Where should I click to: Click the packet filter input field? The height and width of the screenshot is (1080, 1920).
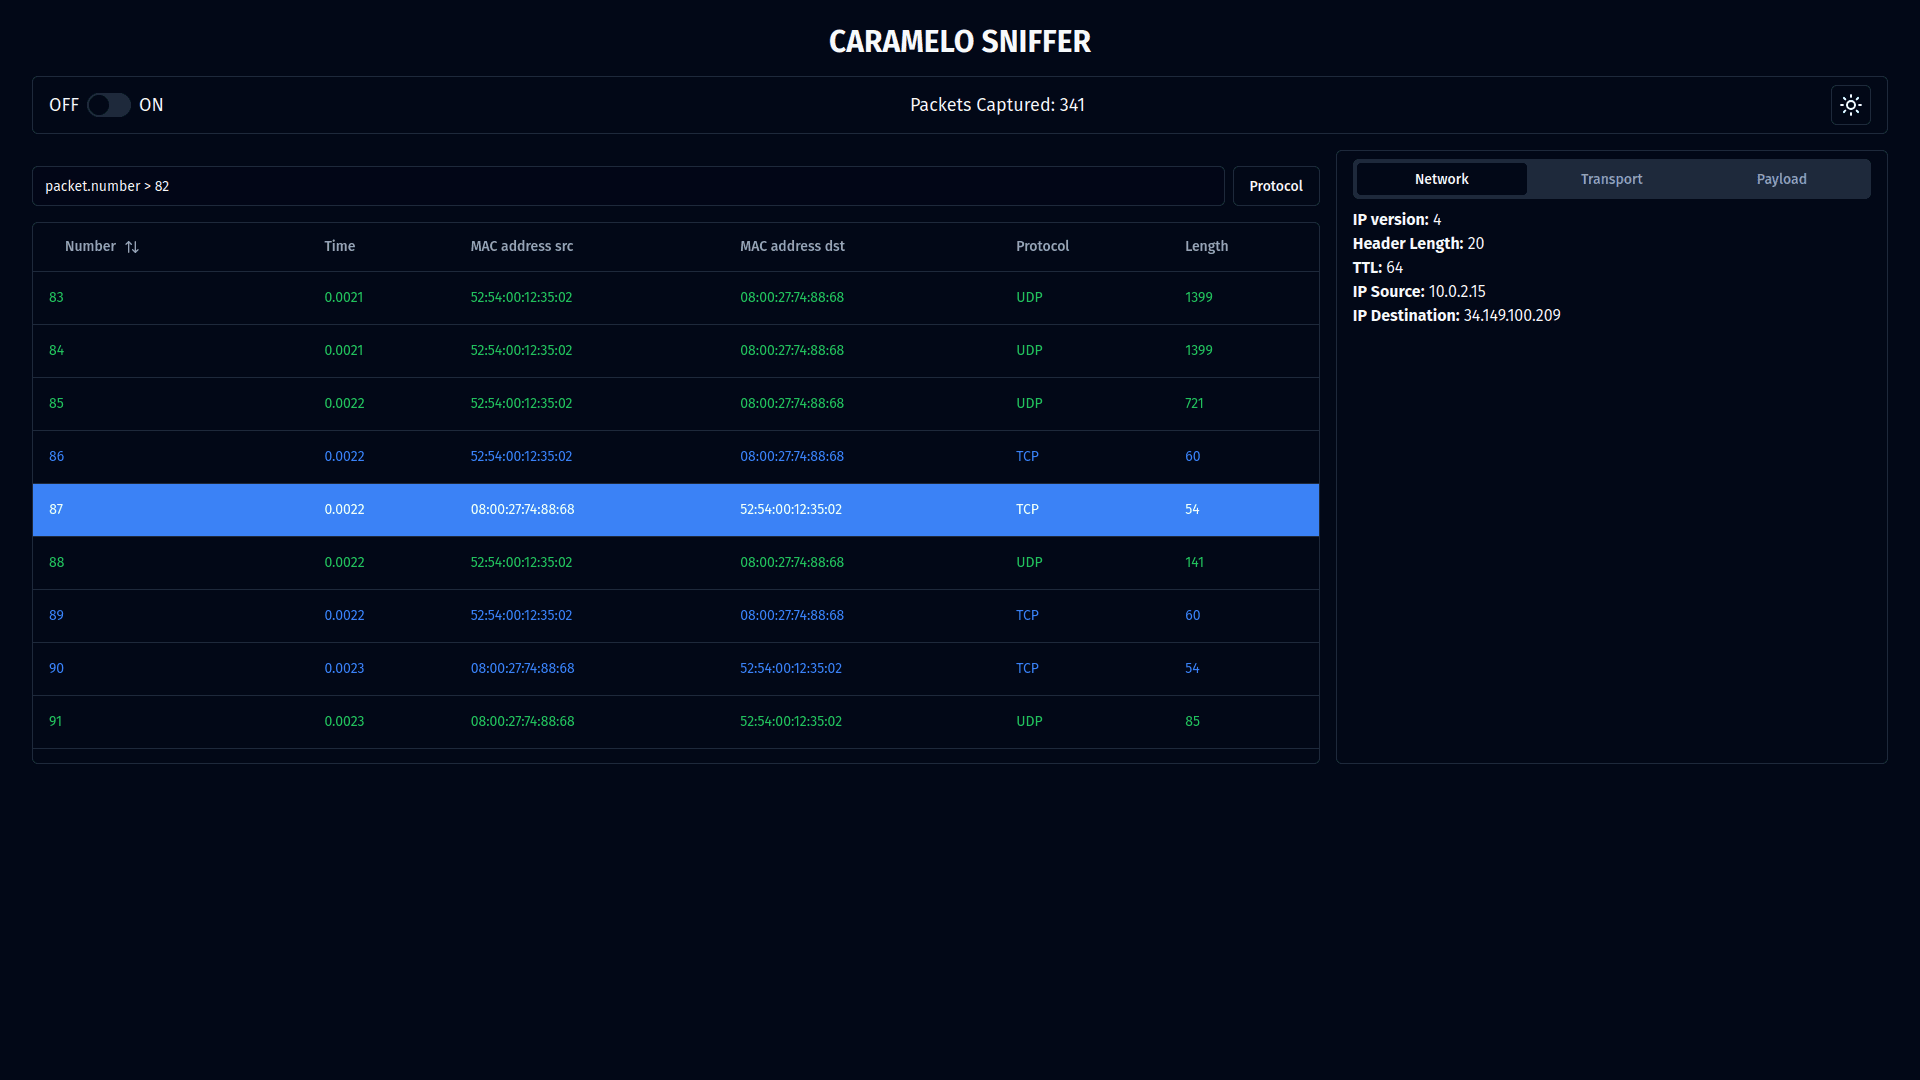pos(628,186)
